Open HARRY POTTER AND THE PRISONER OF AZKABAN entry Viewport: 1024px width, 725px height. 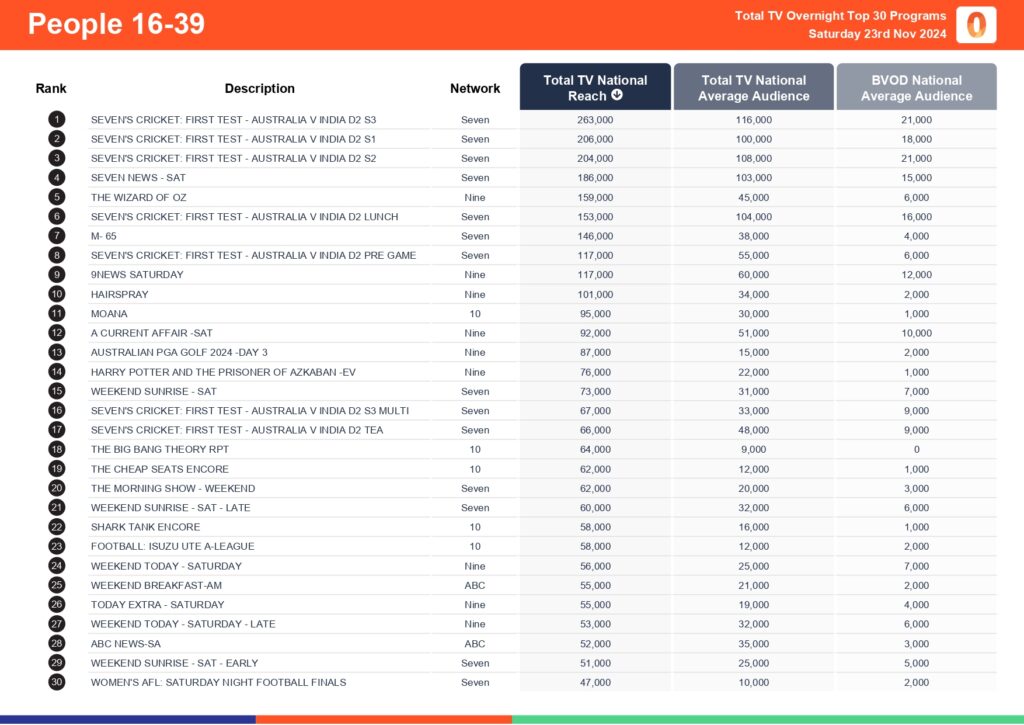coord(223,372)
